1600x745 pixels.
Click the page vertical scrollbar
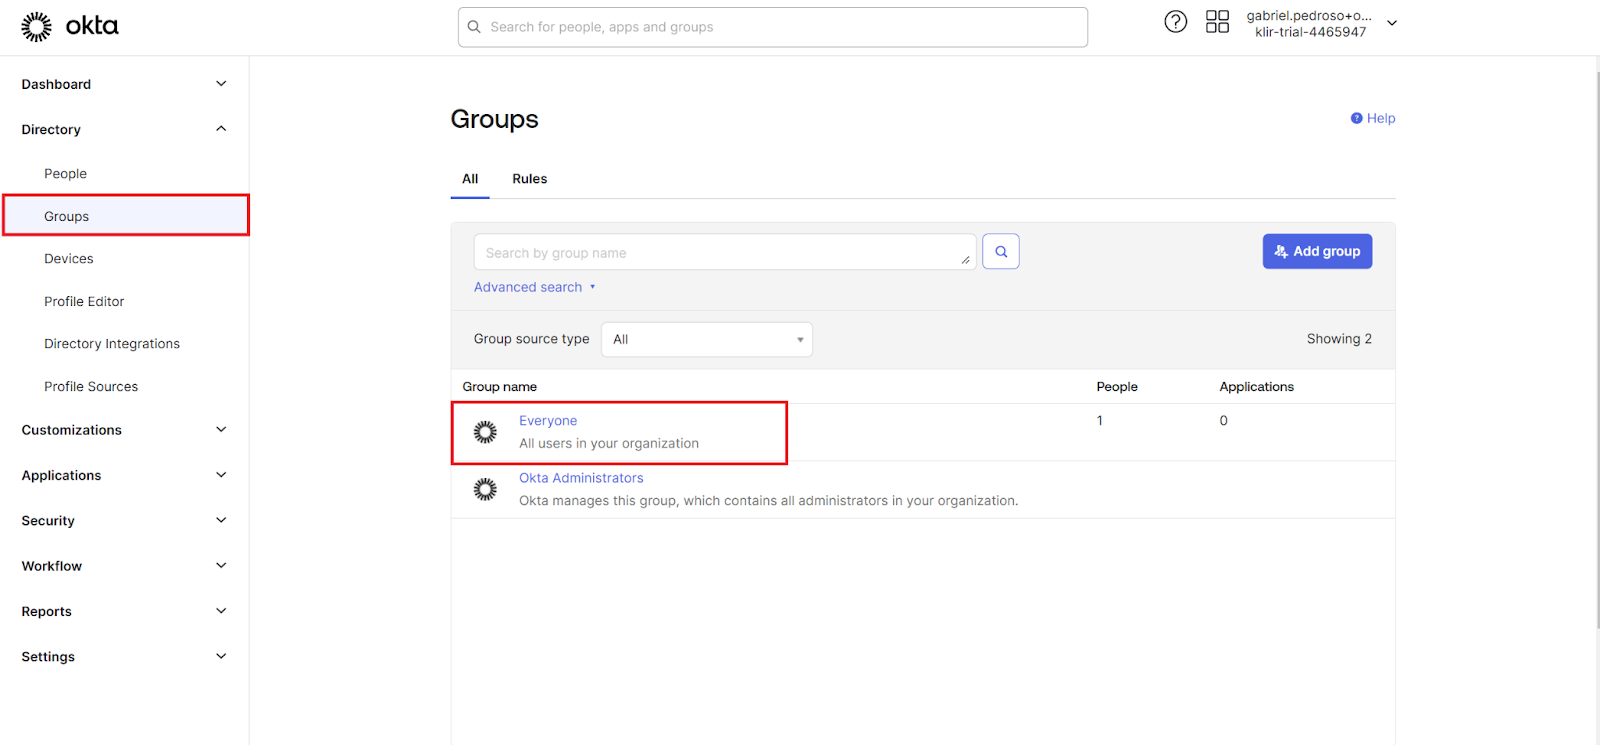pos(1596,350)
